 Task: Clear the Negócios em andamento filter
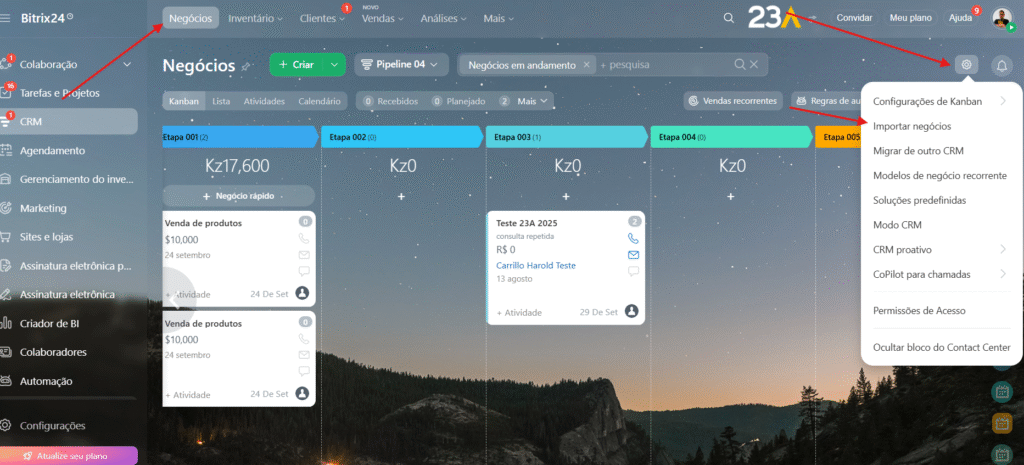587,65
